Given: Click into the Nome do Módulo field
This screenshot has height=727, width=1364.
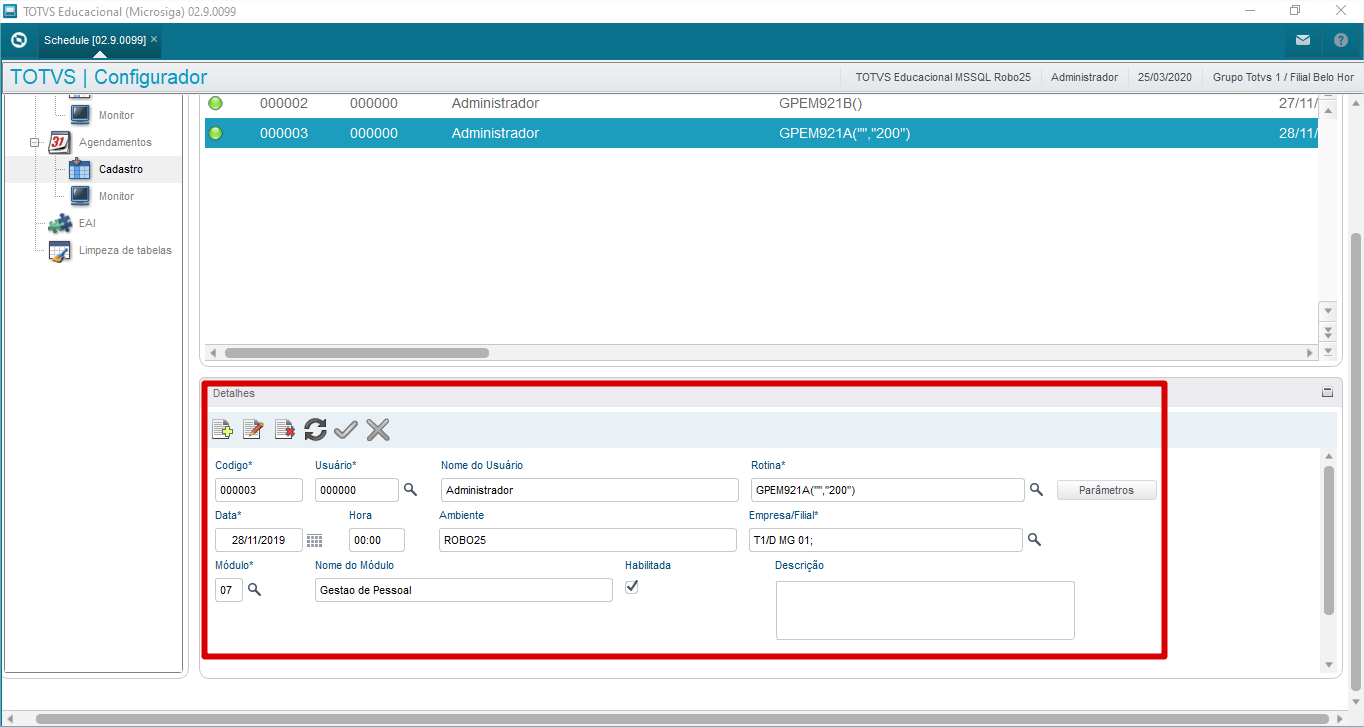Looking at the screenshot, I should click(463, 590).
